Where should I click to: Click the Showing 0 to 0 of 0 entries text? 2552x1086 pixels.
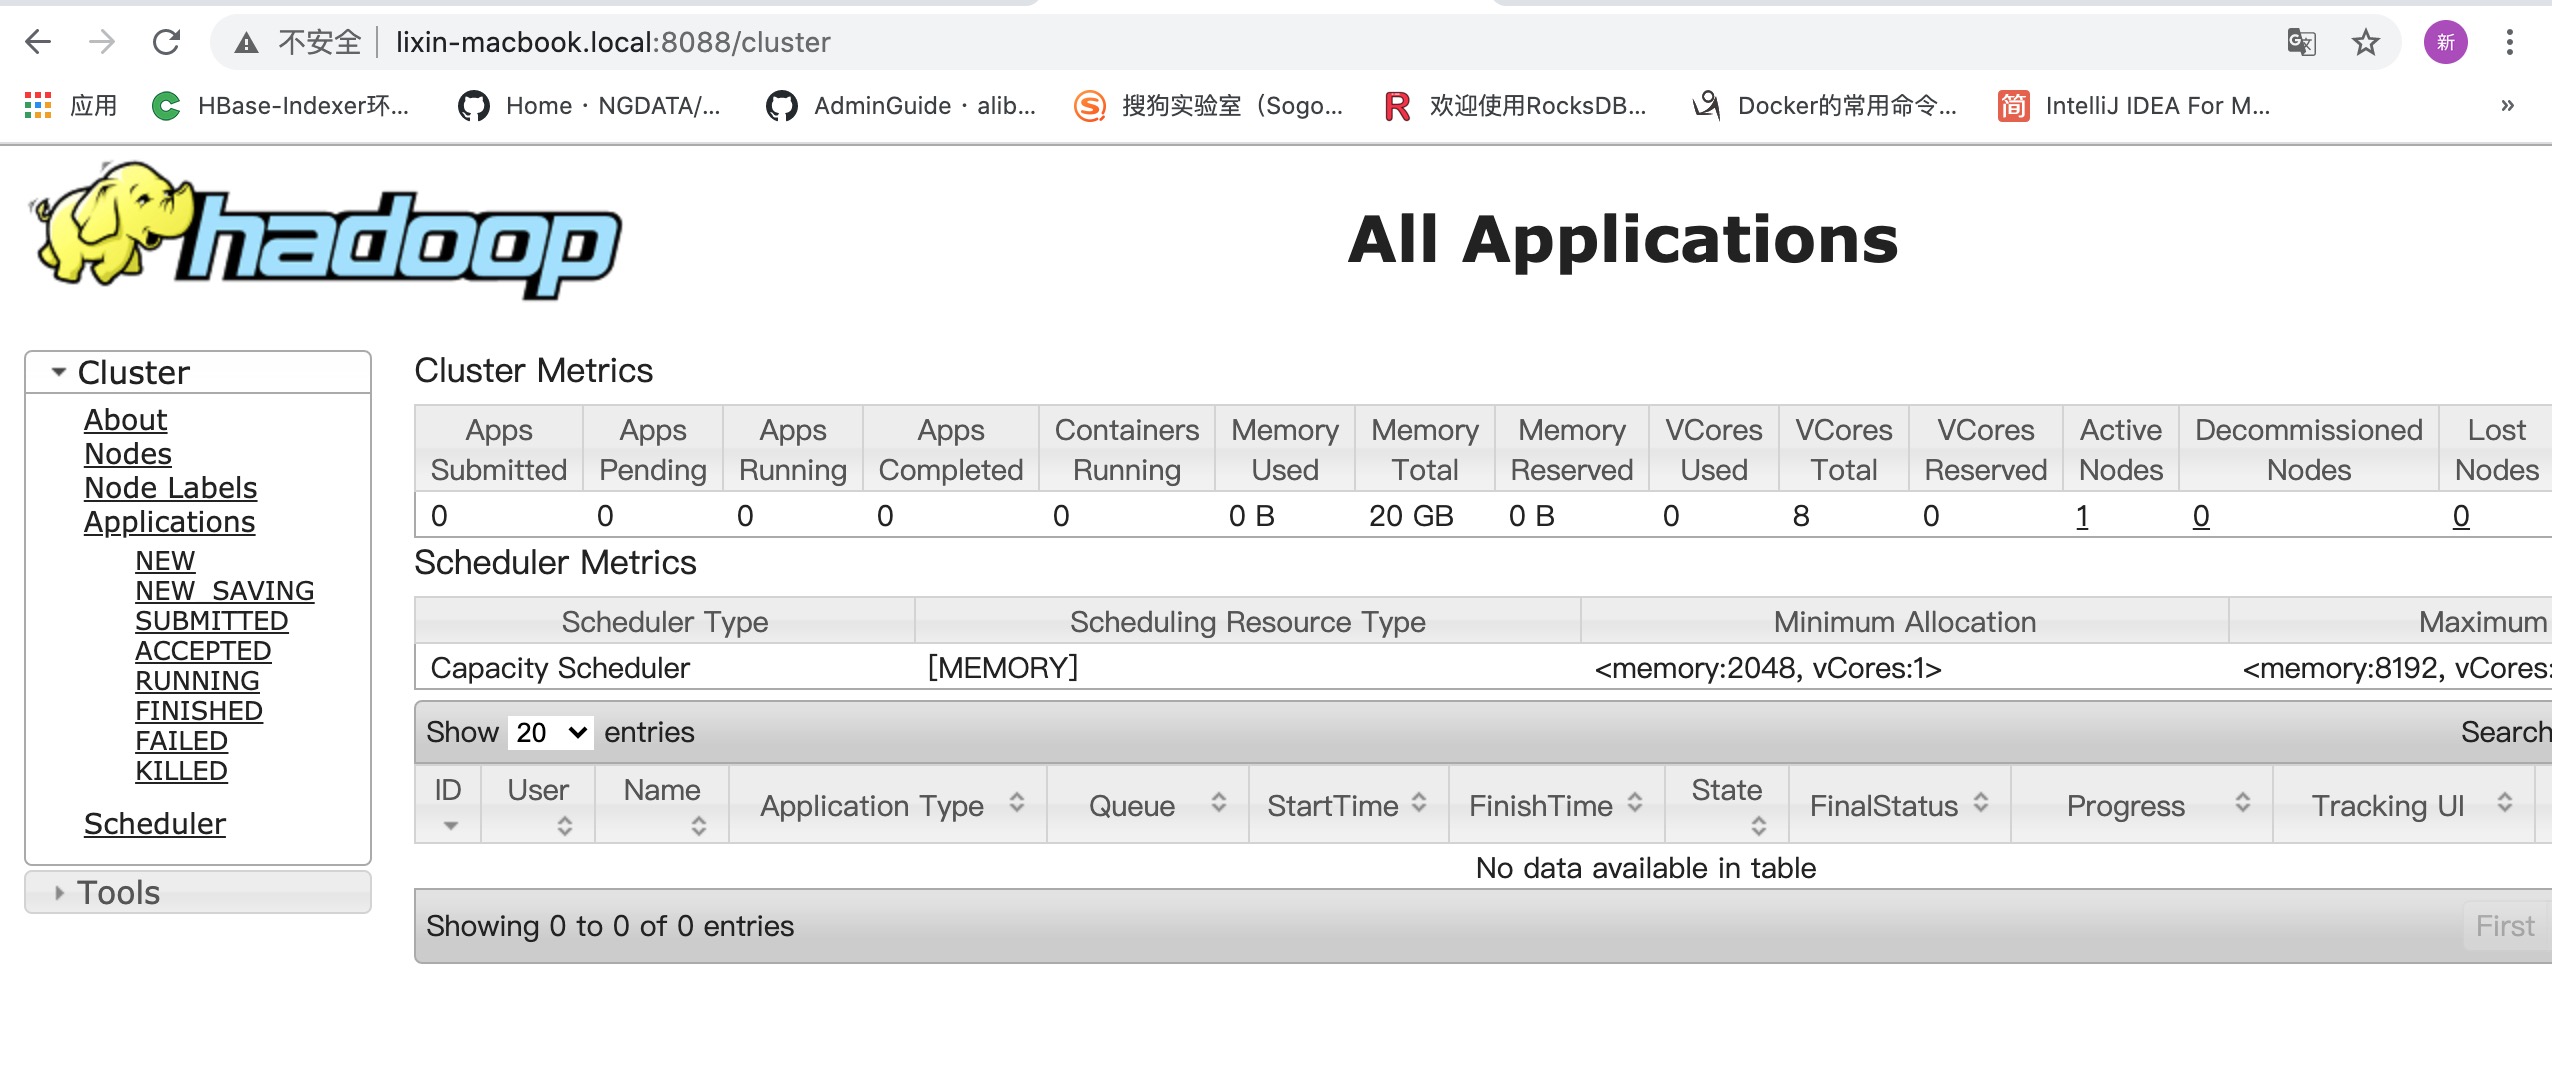[610, 926]
